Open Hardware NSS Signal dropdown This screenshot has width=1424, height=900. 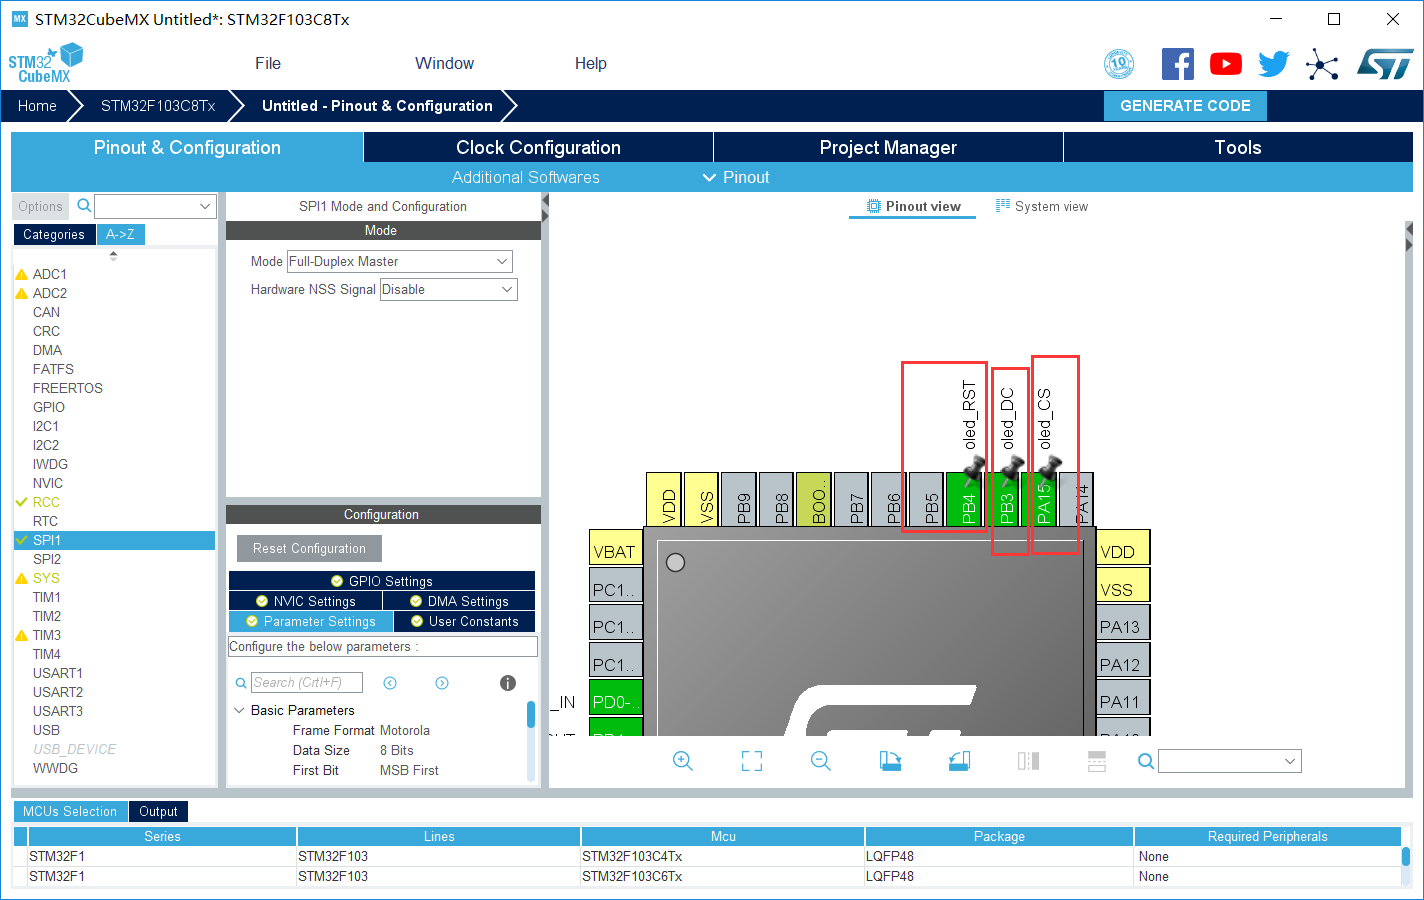coord(449,289)
